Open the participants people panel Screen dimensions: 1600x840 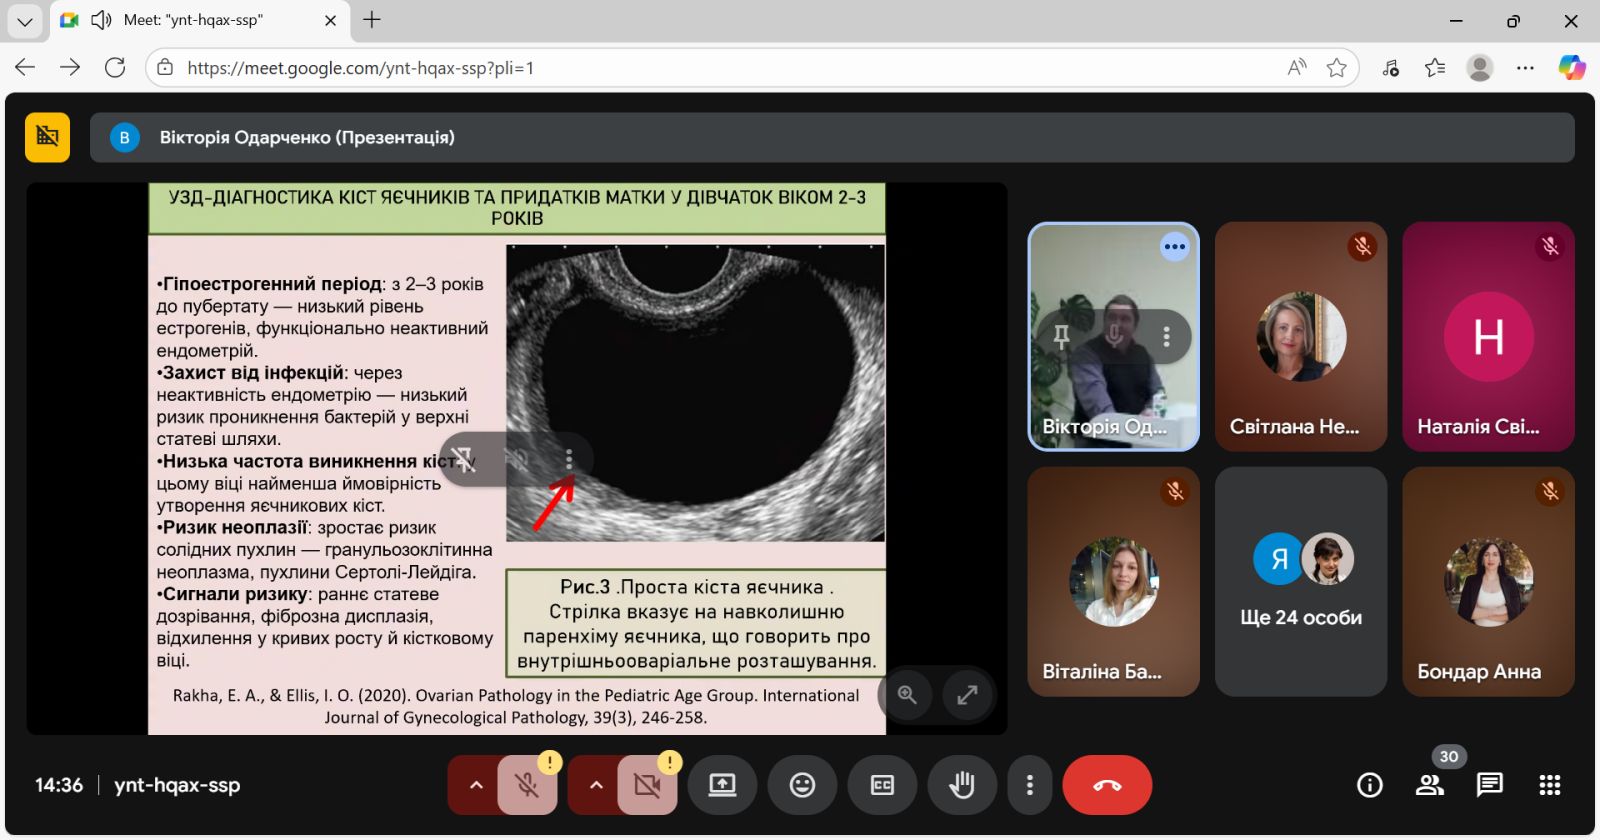(x=1430, y=785)
